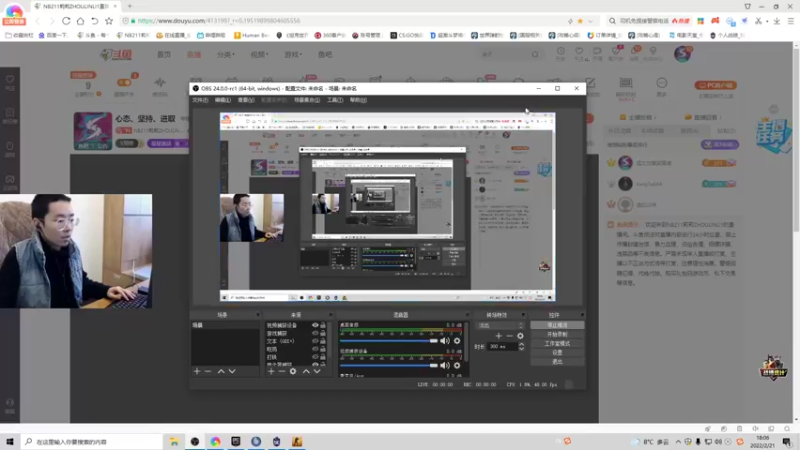The width and height of the screenshot is (800, 450).
Task: Click the stop streaming button in Controls
Action: coord(557,325)
